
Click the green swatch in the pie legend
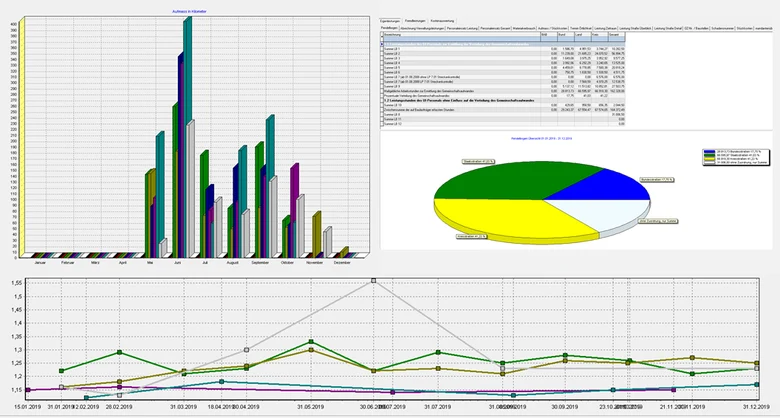click(x=709, y=155)
